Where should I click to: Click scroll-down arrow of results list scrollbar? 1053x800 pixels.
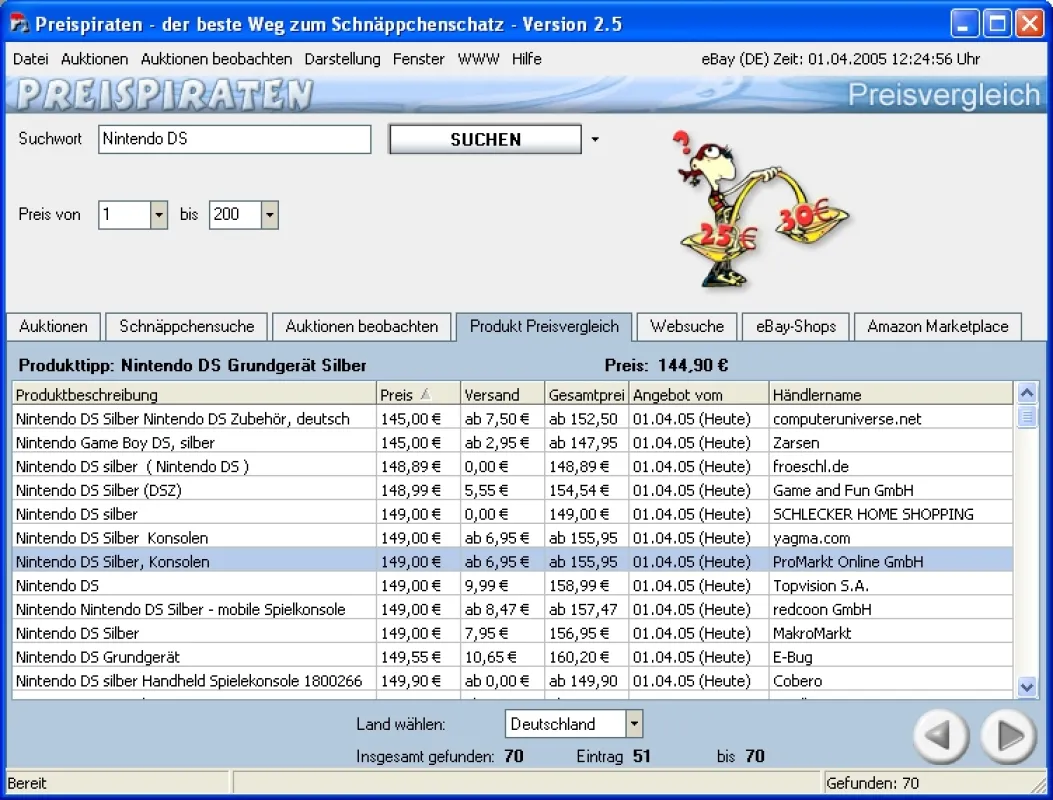(x=1027, y=687)
